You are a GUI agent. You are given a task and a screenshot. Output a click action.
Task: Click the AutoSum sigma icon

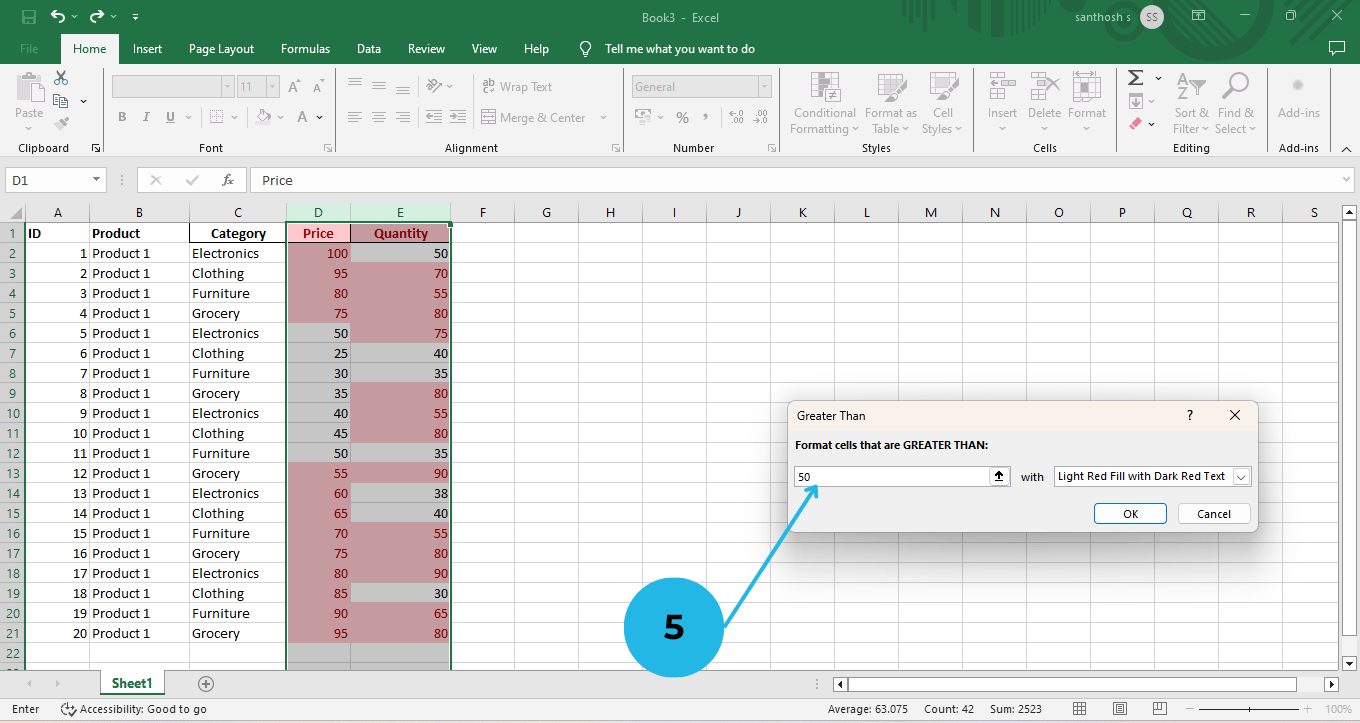(1136, 78)
